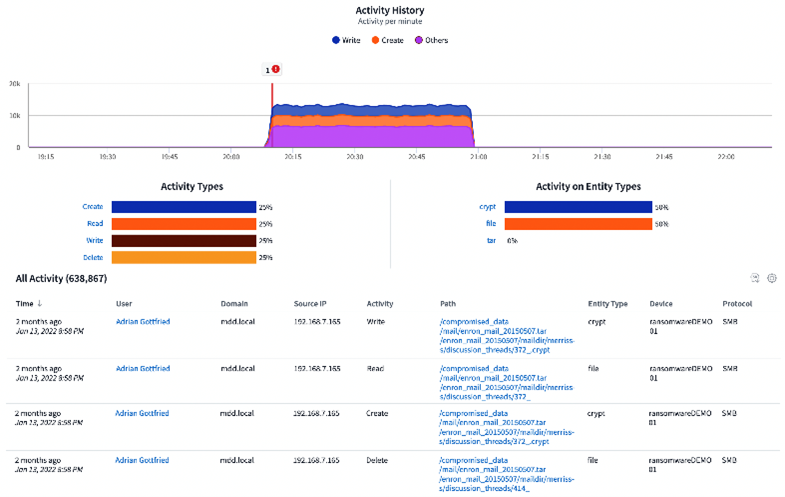The height and width of the screenshot is (497, 785).
Task: Click the Time column sort arrow
Action: (x=41, y=303)
